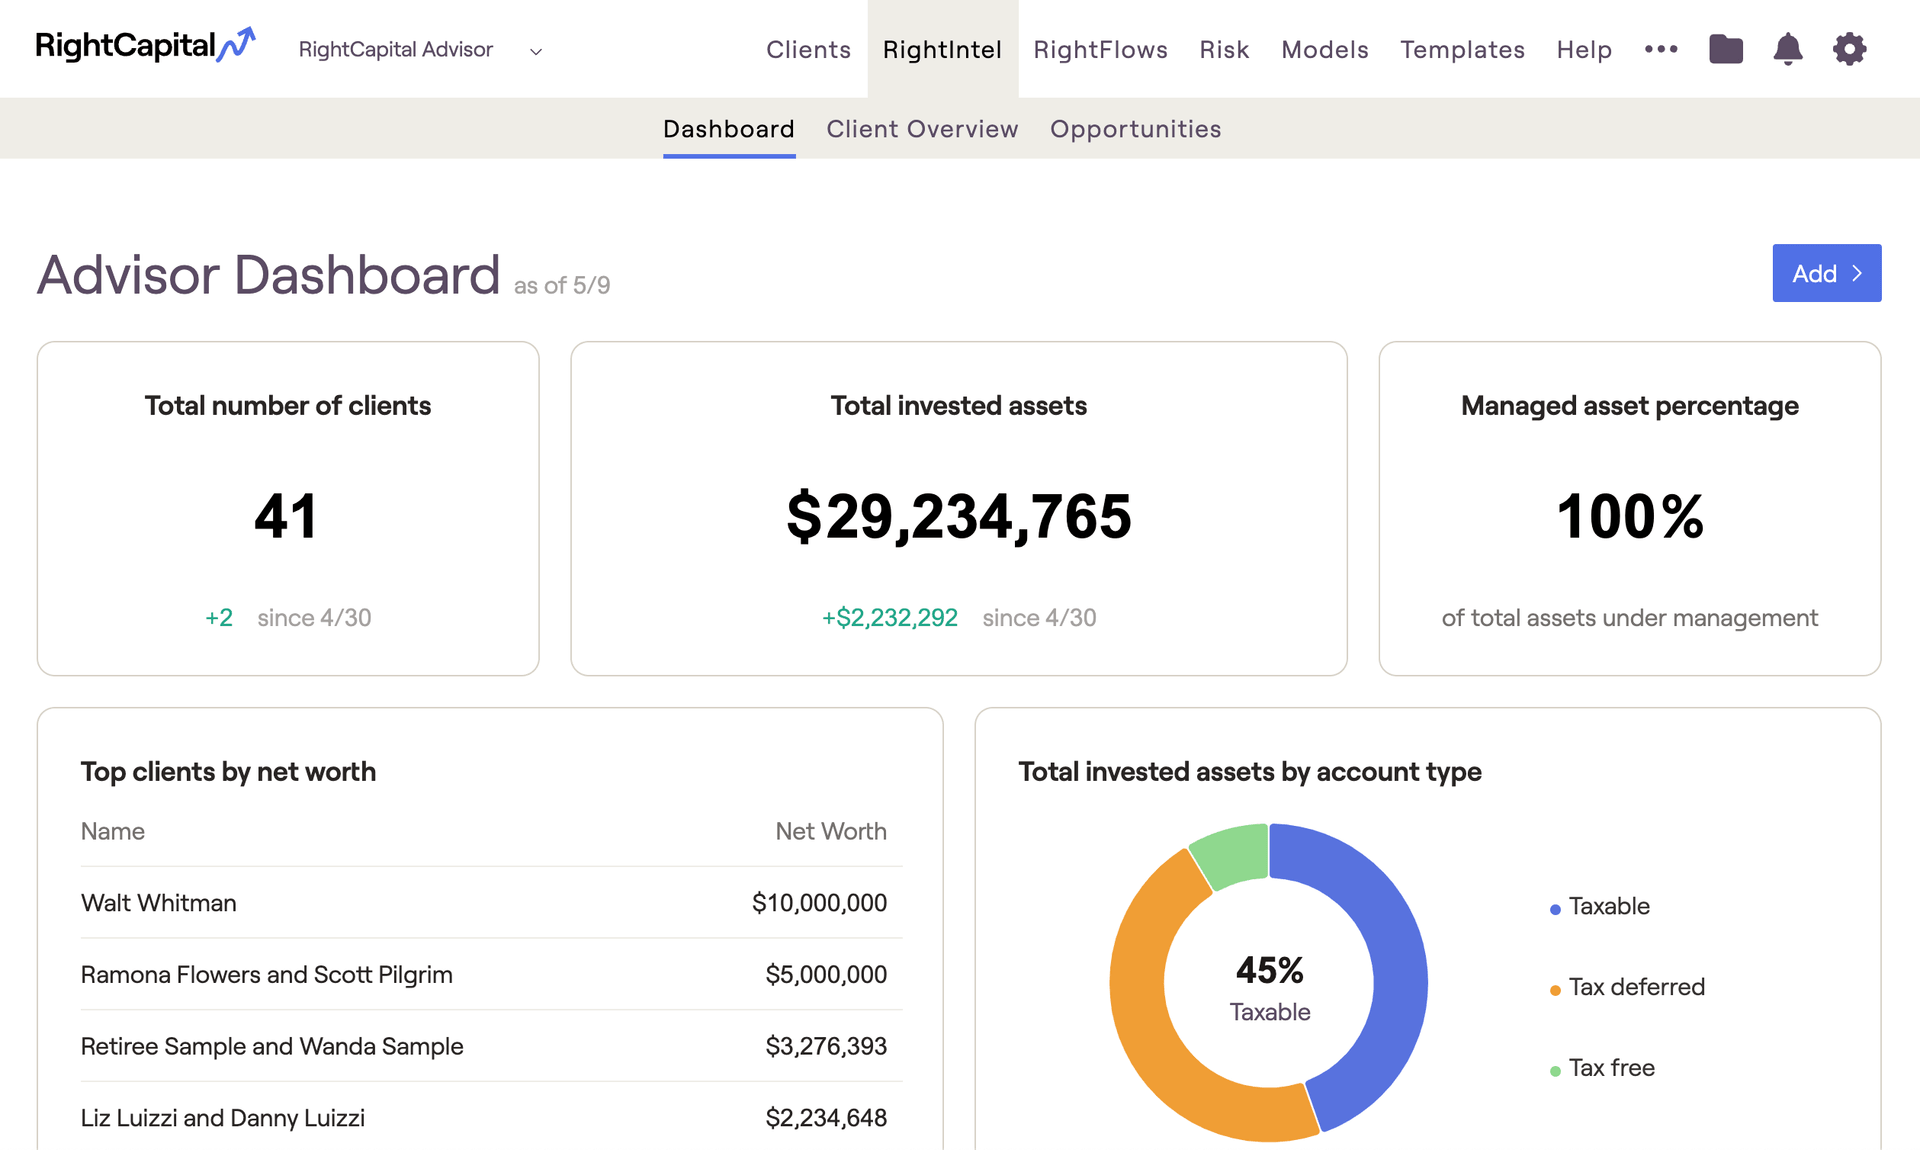Click the $2,234,648 net worth value
The width and height of the screenshot is (1920, 1150).
(x=826, y=1118)
